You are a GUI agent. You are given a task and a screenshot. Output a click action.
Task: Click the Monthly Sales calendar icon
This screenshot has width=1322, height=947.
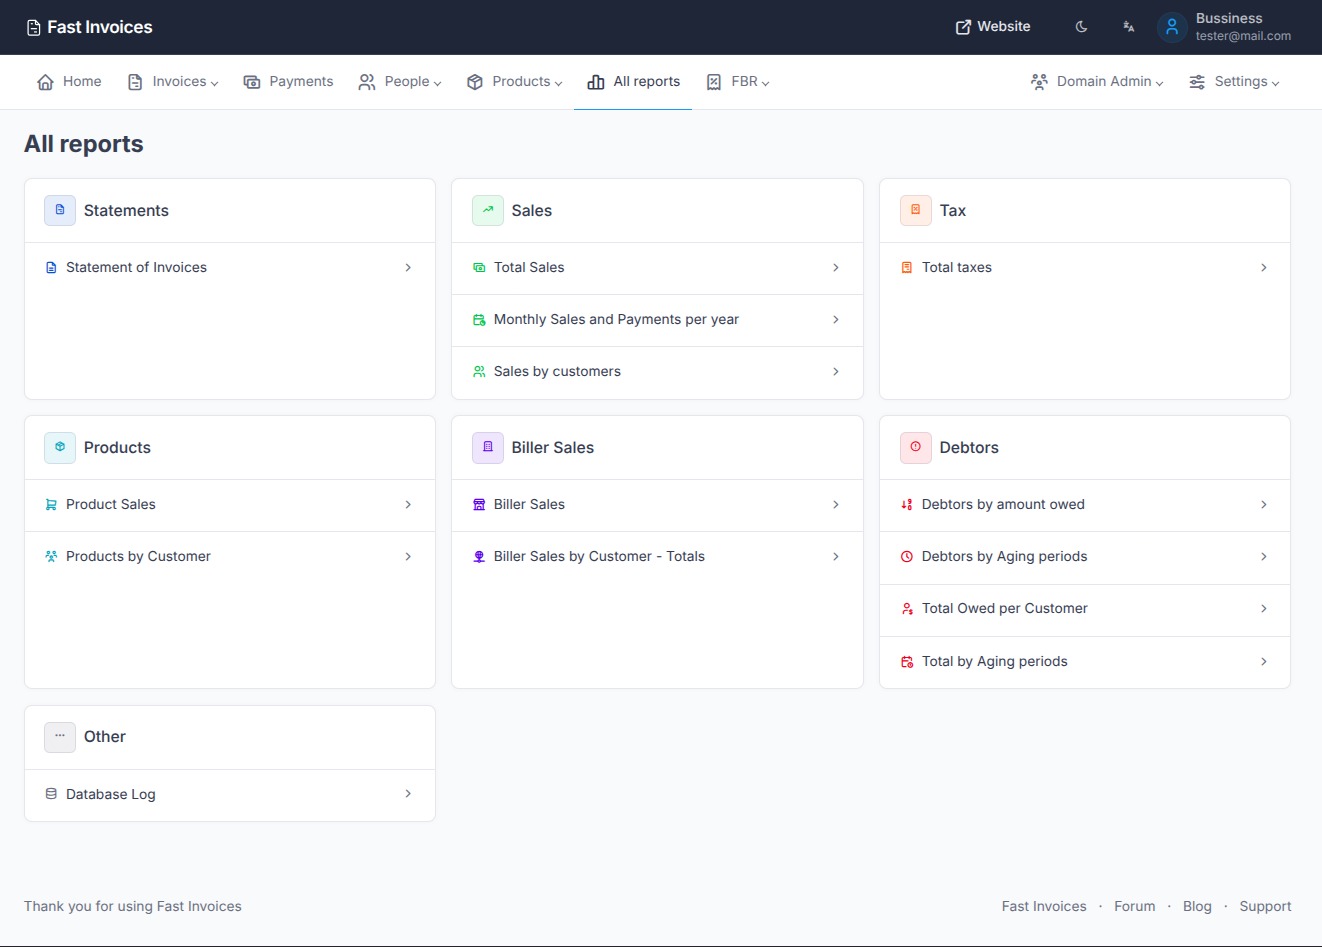coord(479,320)
